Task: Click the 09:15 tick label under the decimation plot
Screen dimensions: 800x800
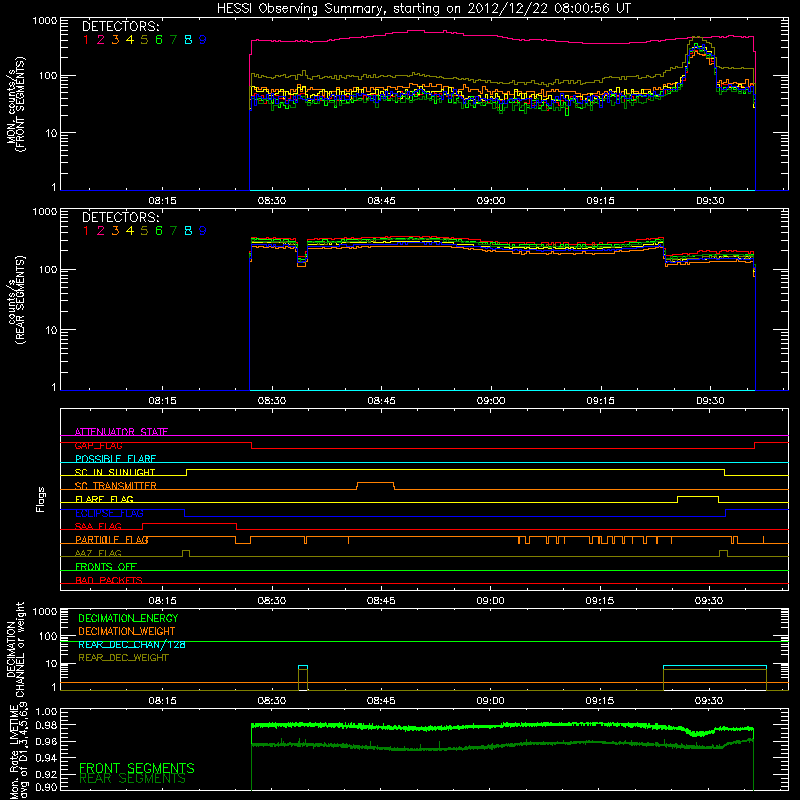Action: pyautogui.click(x=599, y=701)
